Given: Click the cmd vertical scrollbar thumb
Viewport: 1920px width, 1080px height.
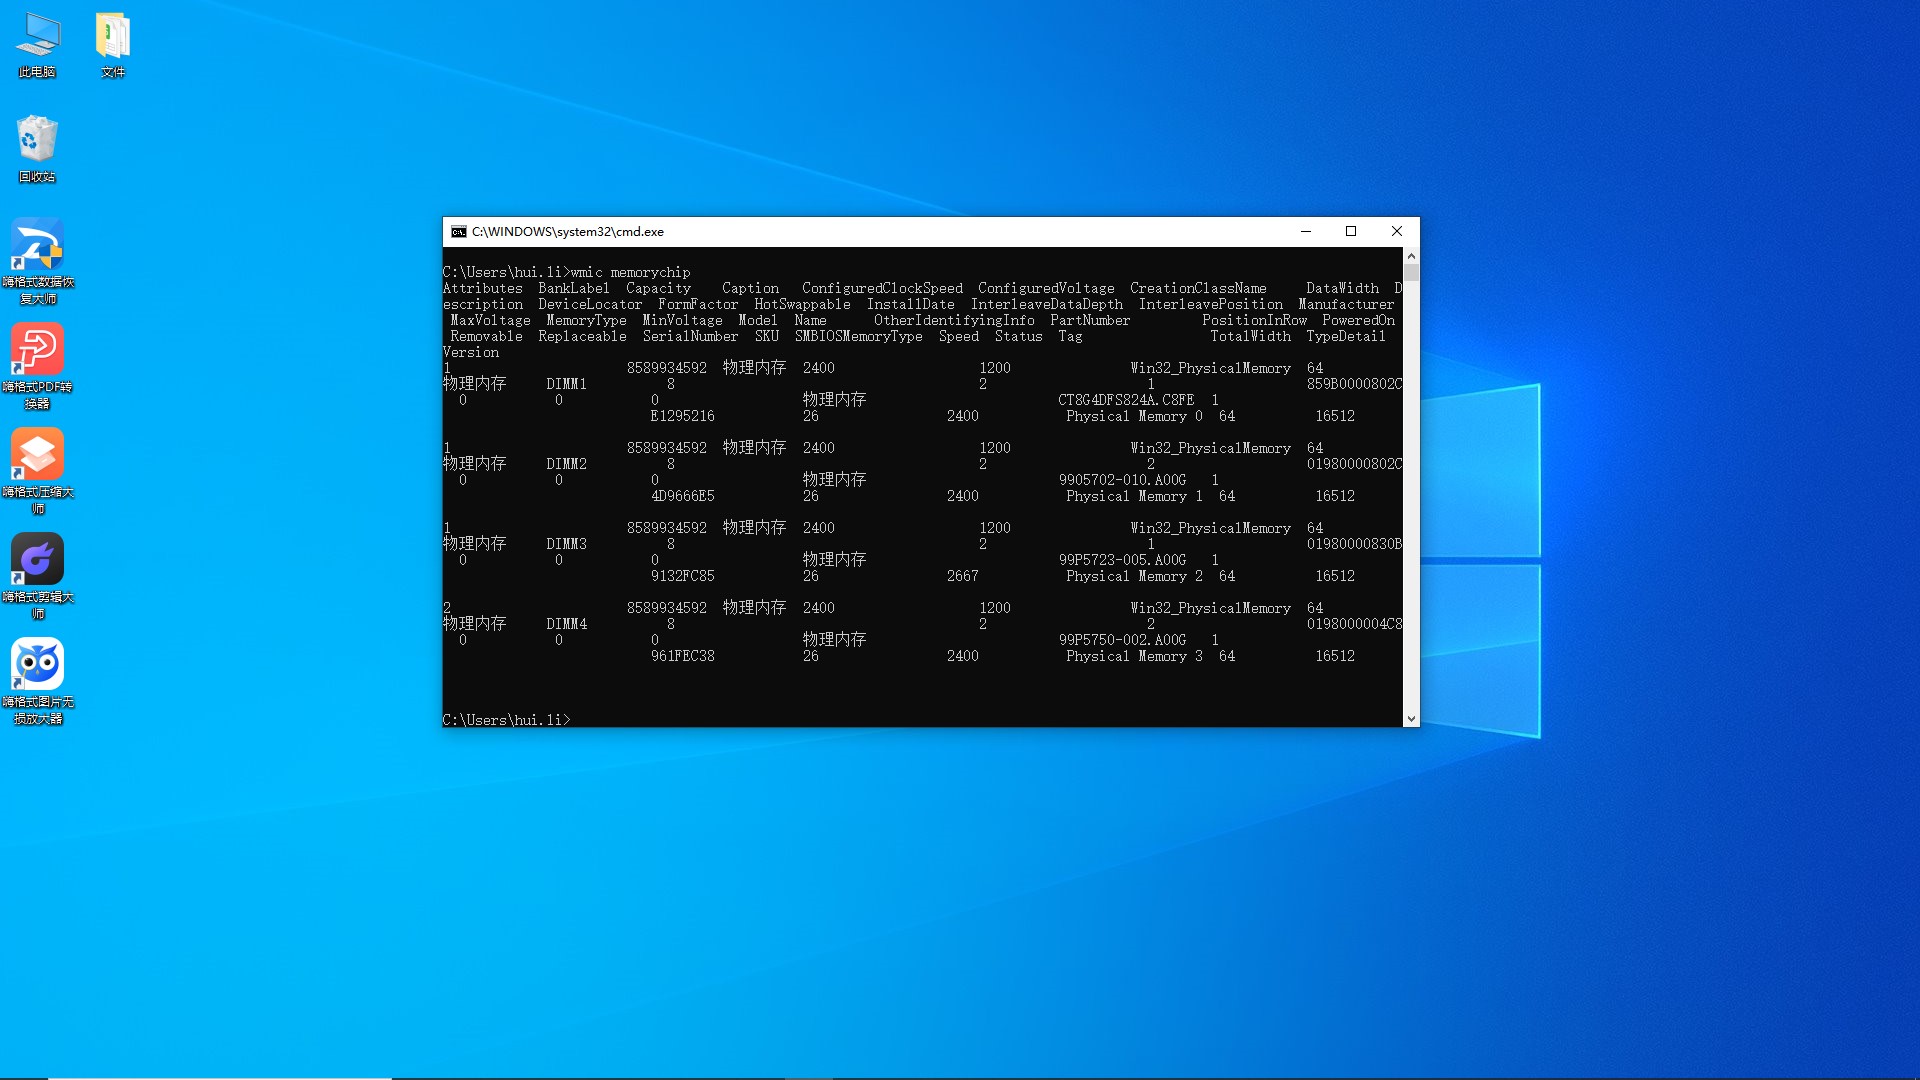Looking at the screenshot, I should [1411, 272].
